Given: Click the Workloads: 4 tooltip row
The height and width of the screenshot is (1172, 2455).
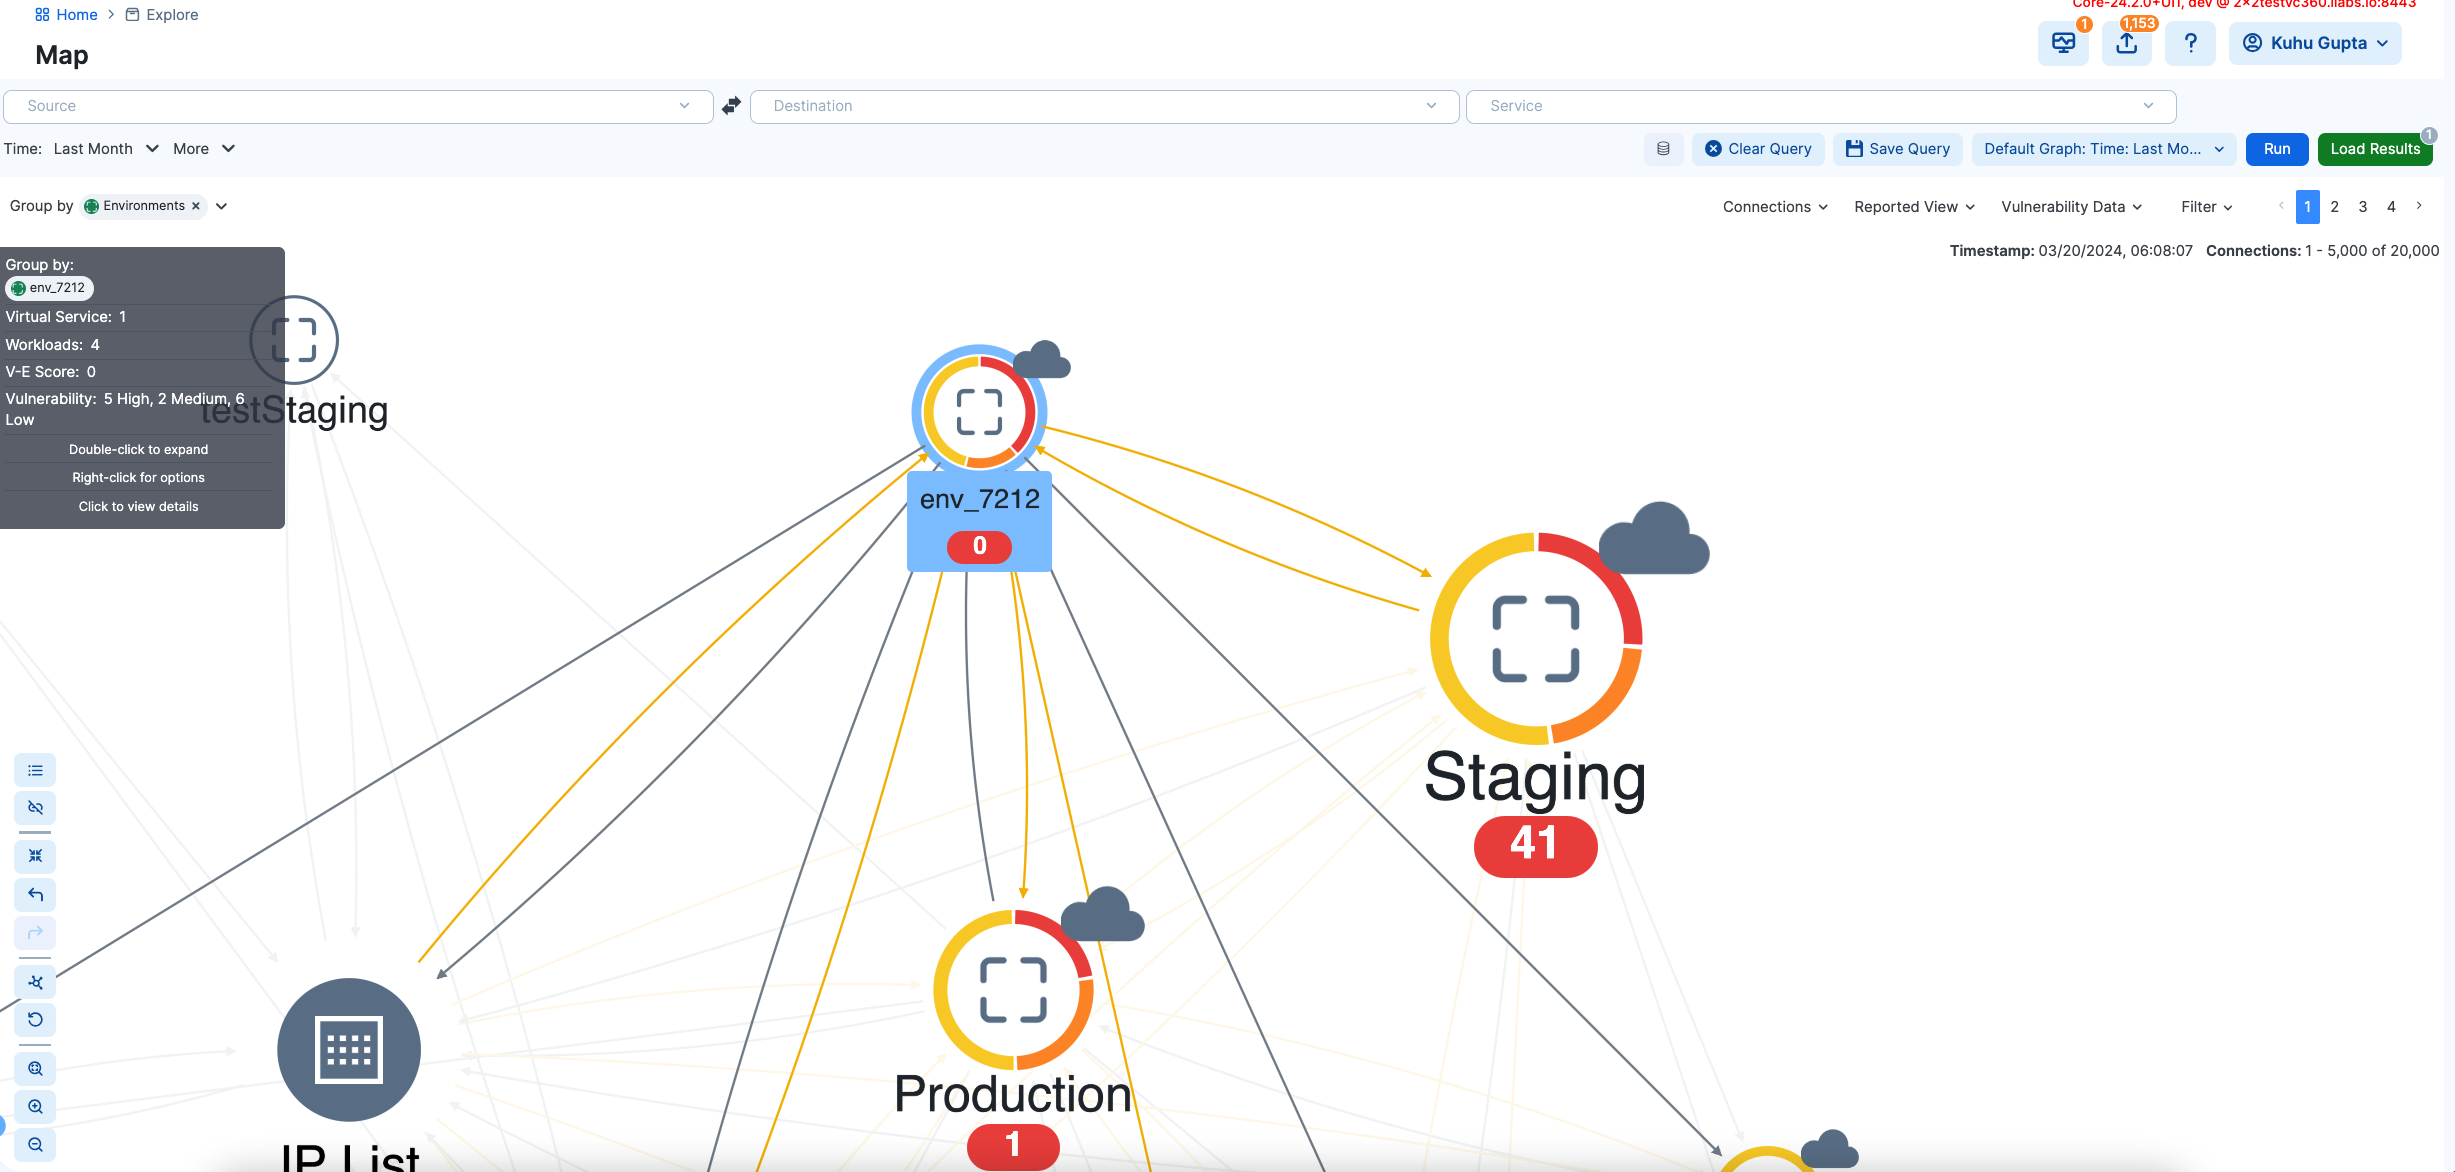Looking at the screenshot, I should pyautogui.click(x=136, y=344).
